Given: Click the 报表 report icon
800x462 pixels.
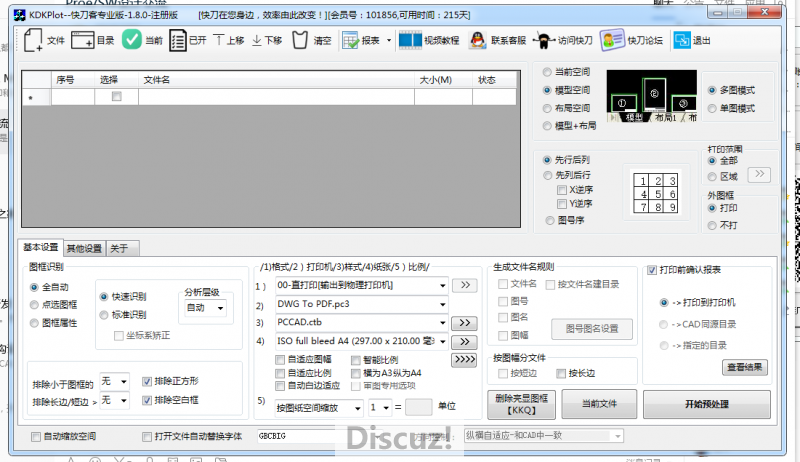Looking at the screenshot, I should (351, 40).
